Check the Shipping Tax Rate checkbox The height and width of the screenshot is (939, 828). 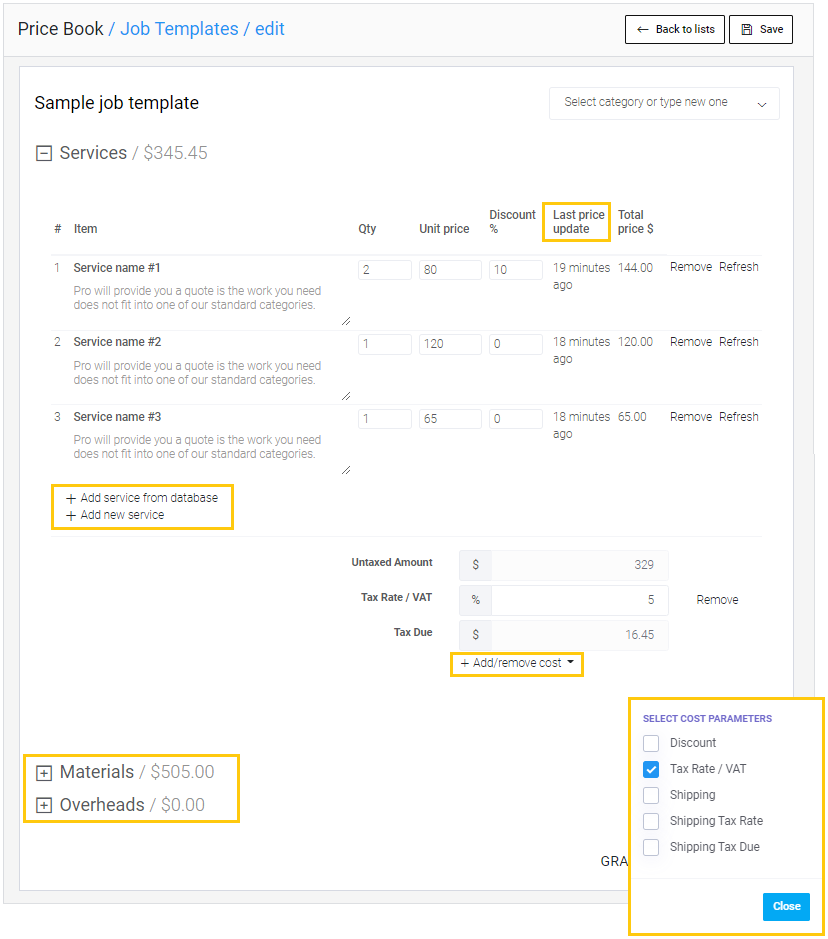point(651,821)
